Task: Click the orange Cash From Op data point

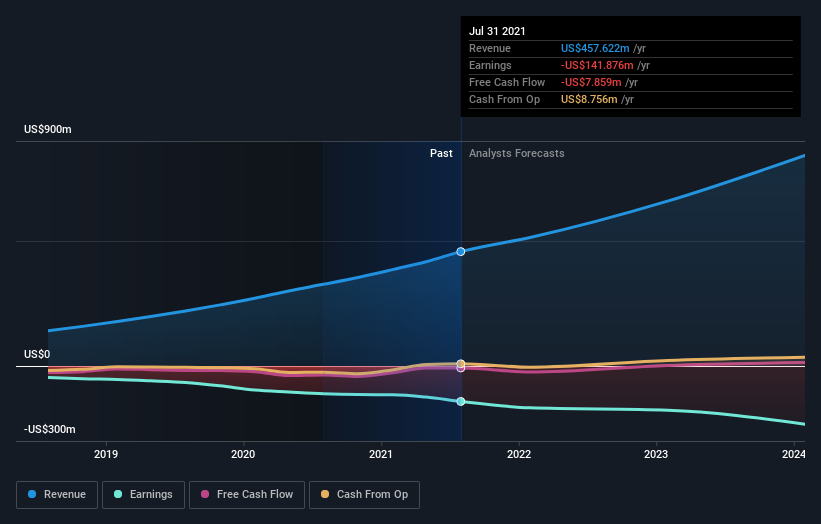Action: click(x=461, y=363)
